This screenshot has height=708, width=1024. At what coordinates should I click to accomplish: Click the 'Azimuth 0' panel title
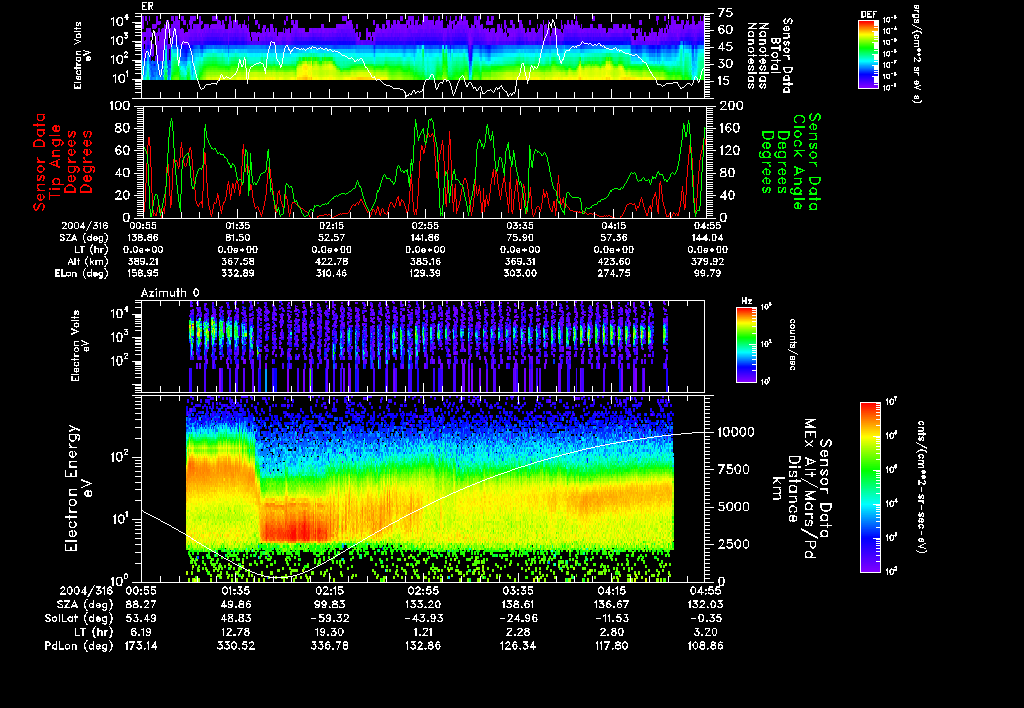pyautogui.click(x=170, y=293)
